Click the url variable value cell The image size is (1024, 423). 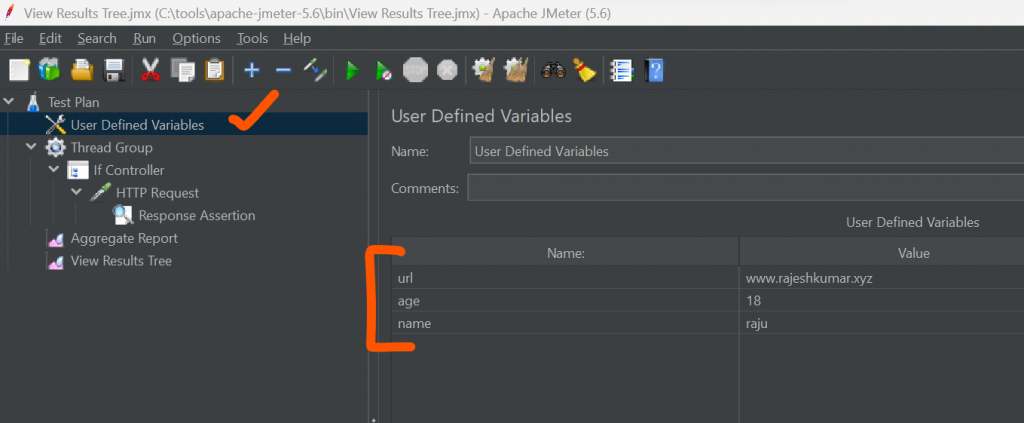click(x=880, y=277)
